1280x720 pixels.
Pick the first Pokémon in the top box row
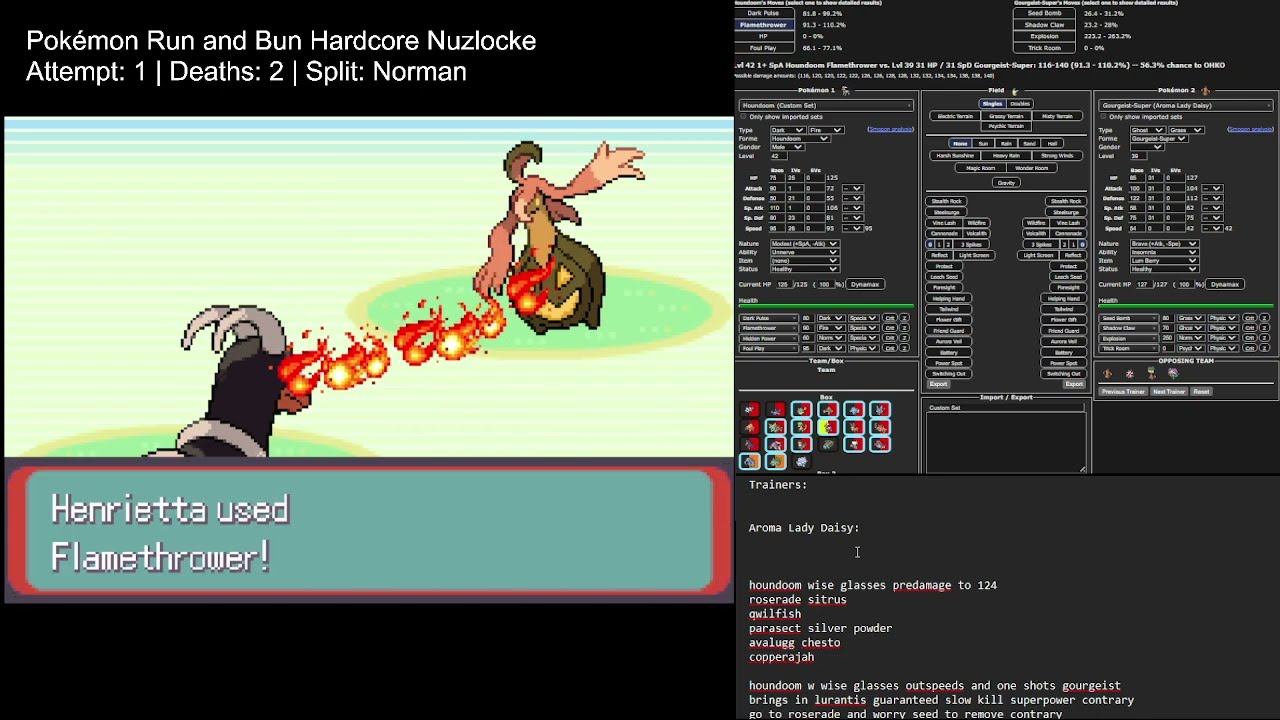tap(750, 409)
